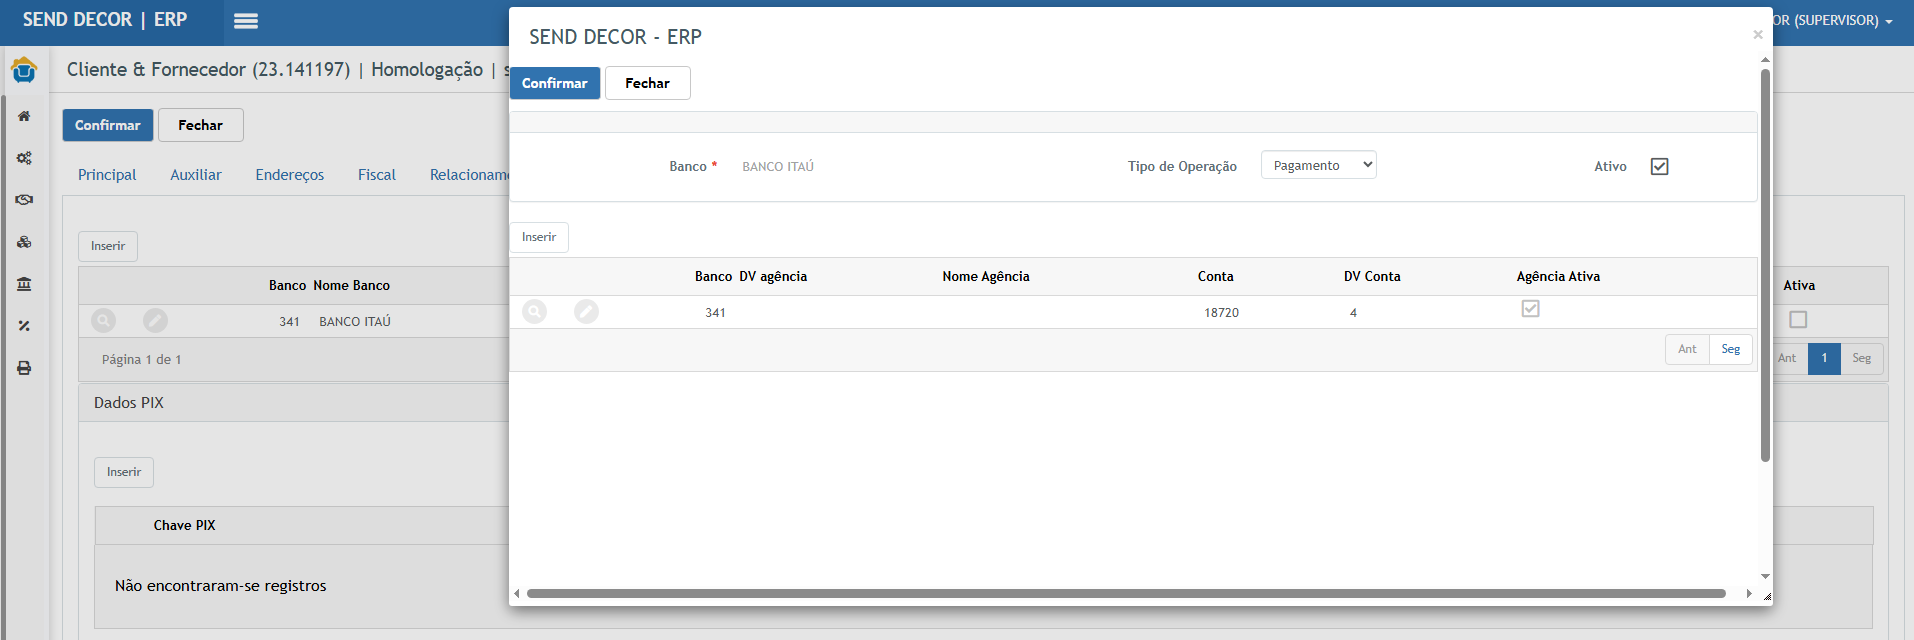Image resolution: width=1914 pixels, height=640 pixels.
Task: Open the stacked boxes sidebar icon
Action: coord(24,242)
